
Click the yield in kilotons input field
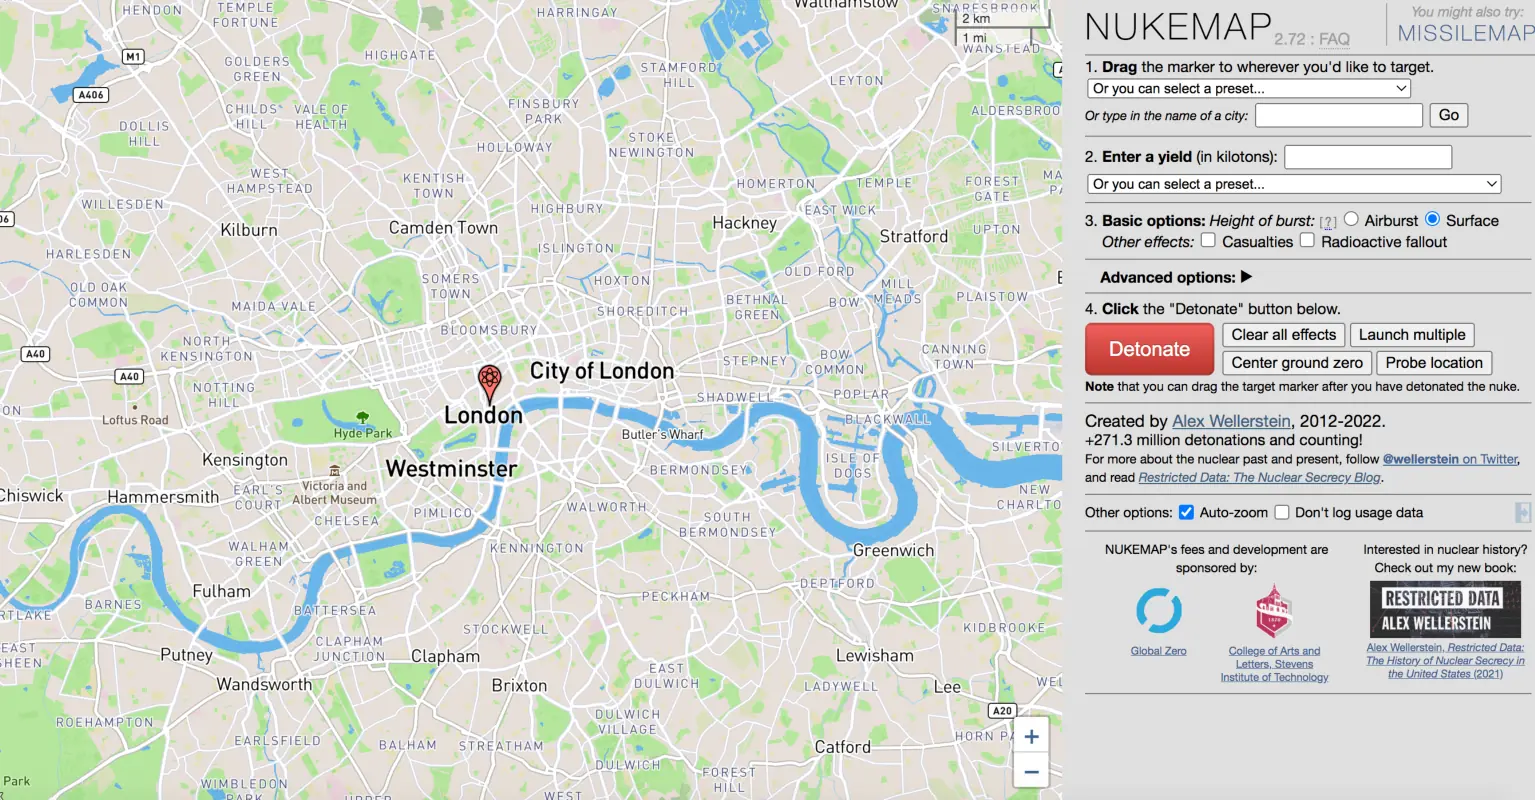click(1368, 157)
